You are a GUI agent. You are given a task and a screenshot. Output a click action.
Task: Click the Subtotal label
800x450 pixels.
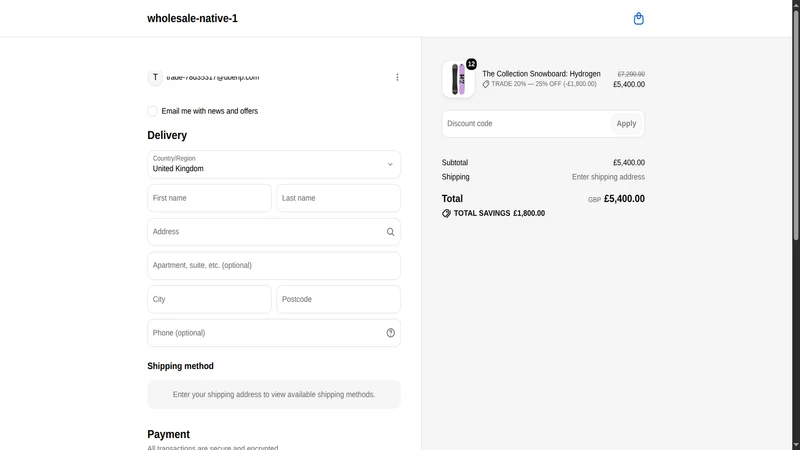click(455, 163)
